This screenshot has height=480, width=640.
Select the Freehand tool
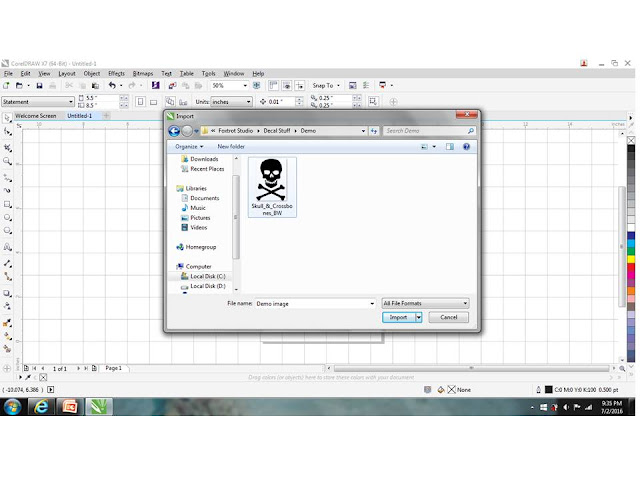(x=7, y=178)
